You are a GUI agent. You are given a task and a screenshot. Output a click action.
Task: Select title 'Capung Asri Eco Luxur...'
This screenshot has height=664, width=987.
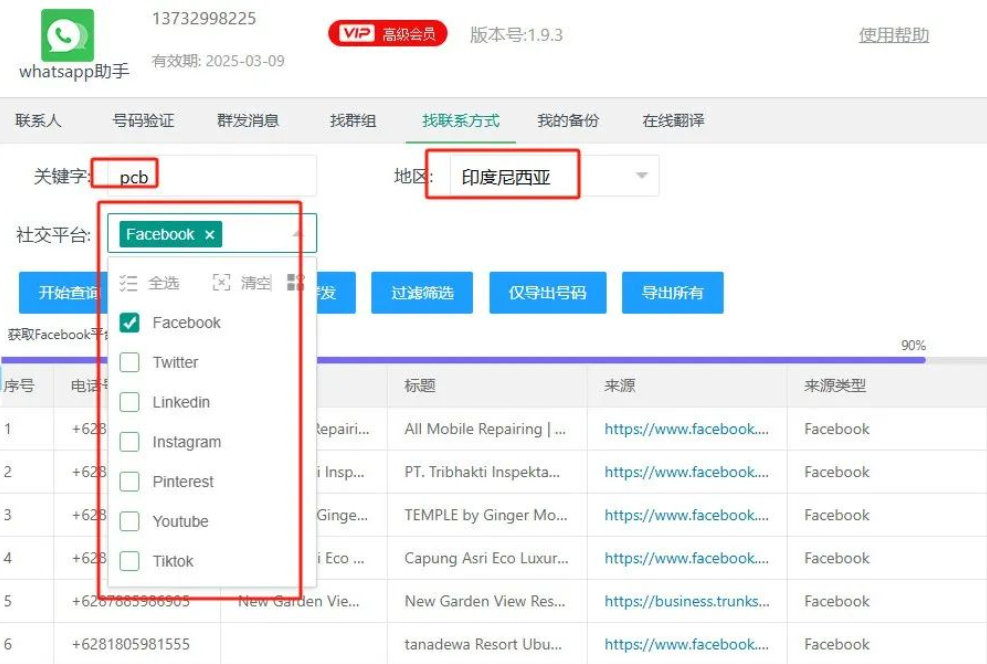click(487, 558)
